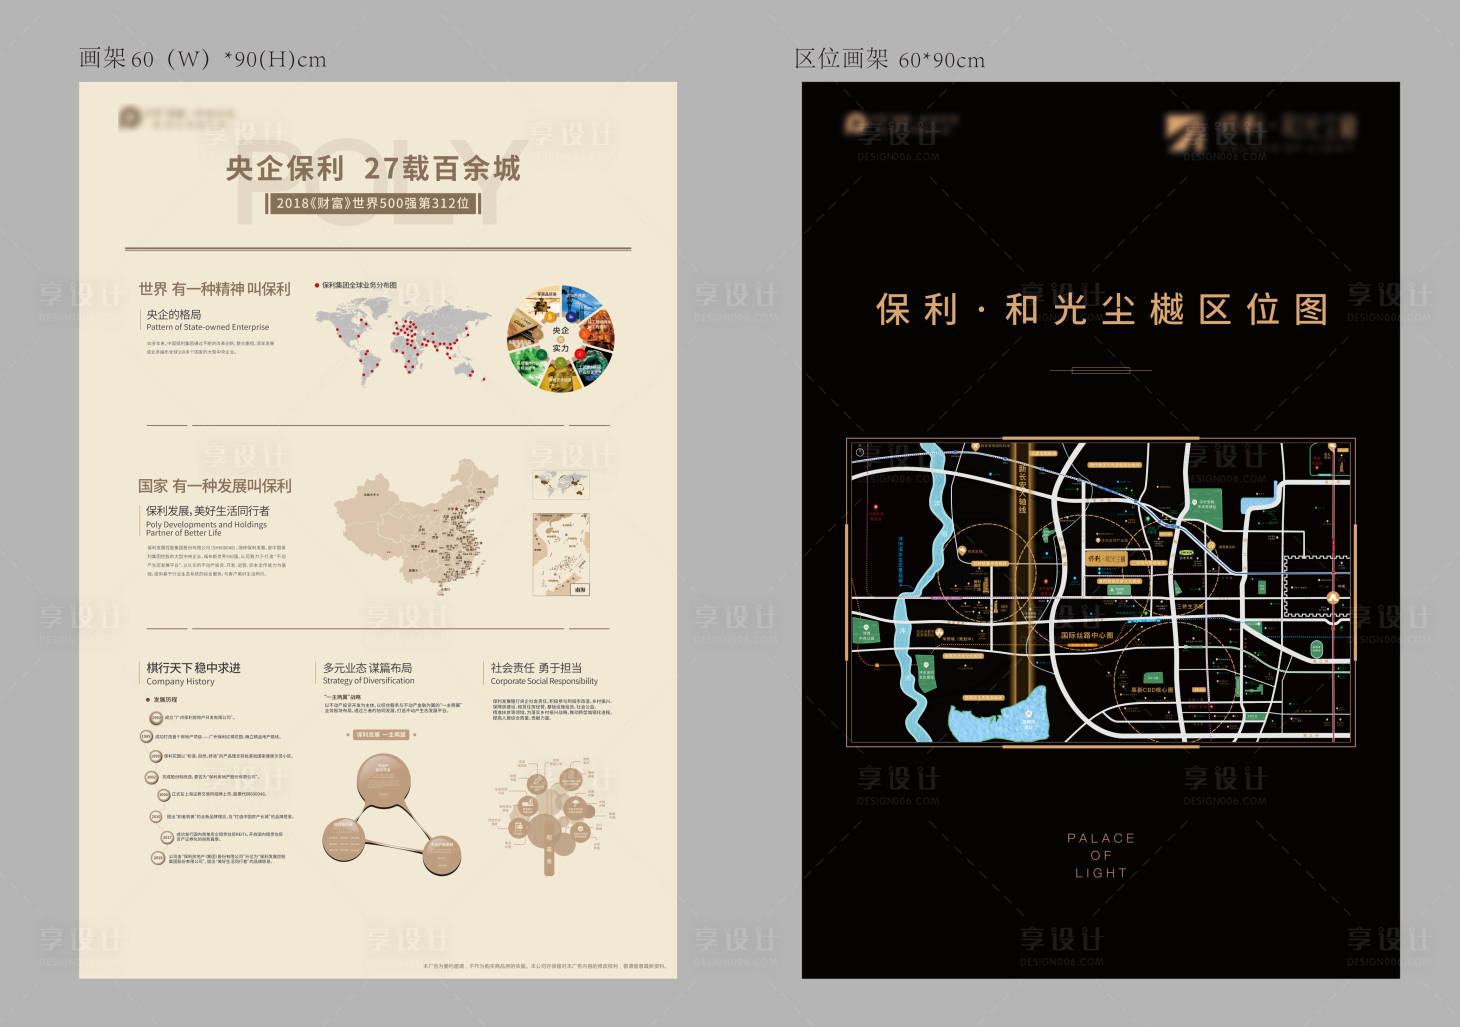This screenshot has width=1460, height=1027.
Task: Click the IKEA logo marker on map
Action: 1186,551
